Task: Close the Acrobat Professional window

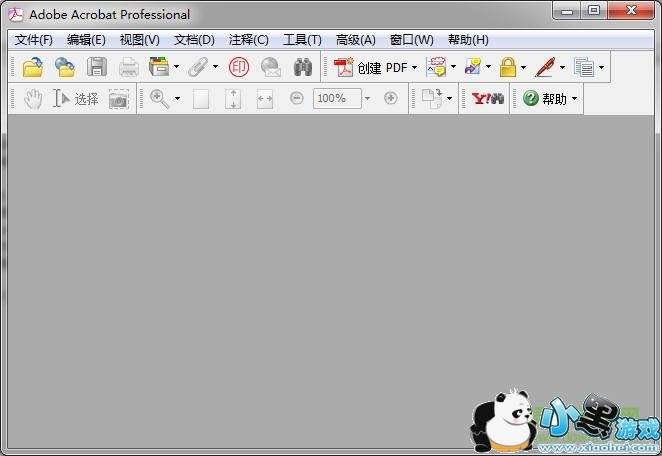Action: click(631, 10)
